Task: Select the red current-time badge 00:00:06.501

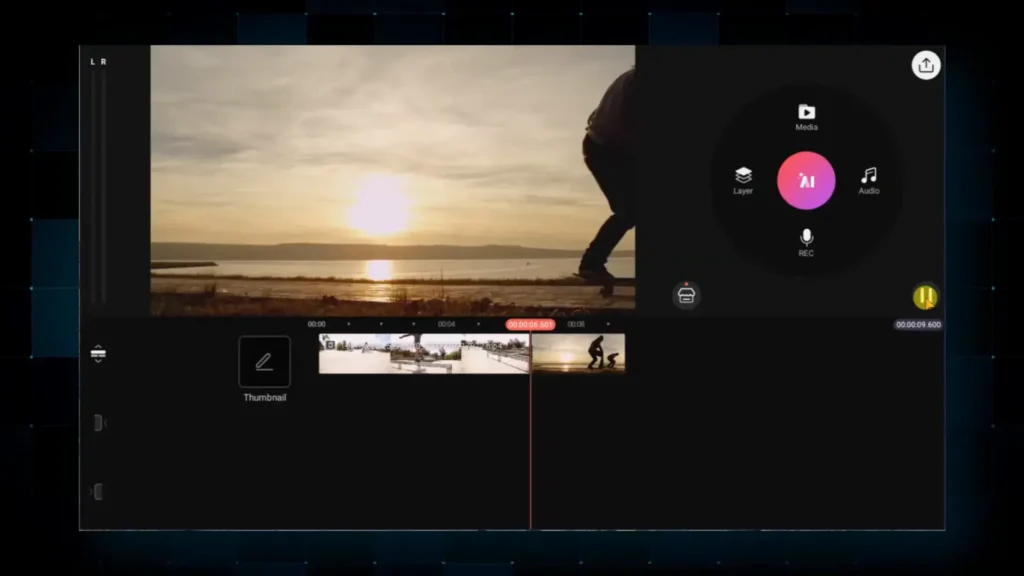Action: (x=531, y=323)
